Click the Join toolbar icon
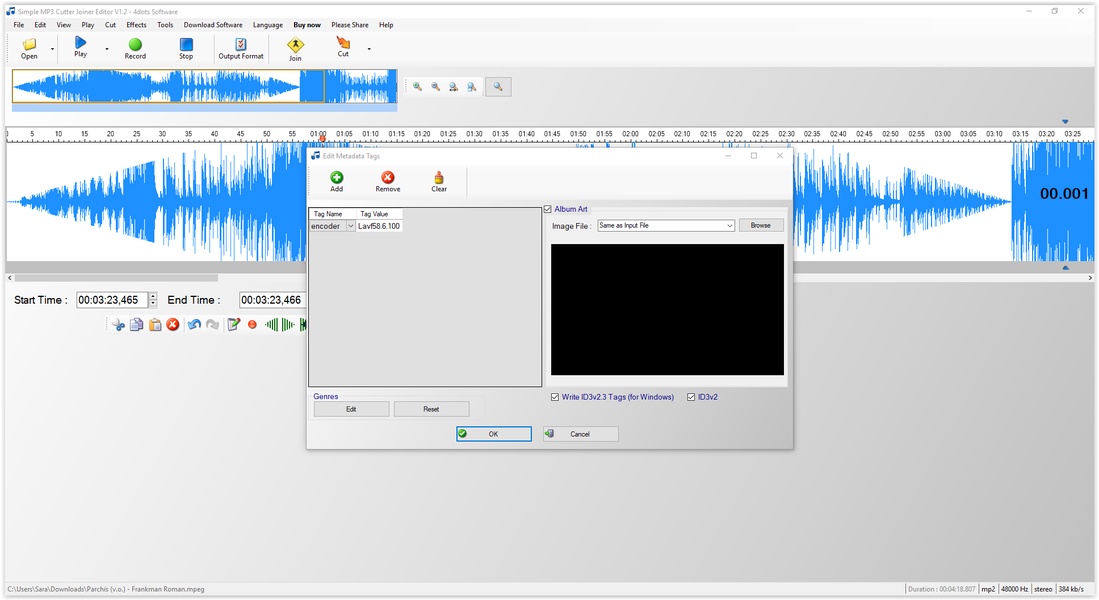This screenshot has height=600, width=1099. (x=295, y=45)
